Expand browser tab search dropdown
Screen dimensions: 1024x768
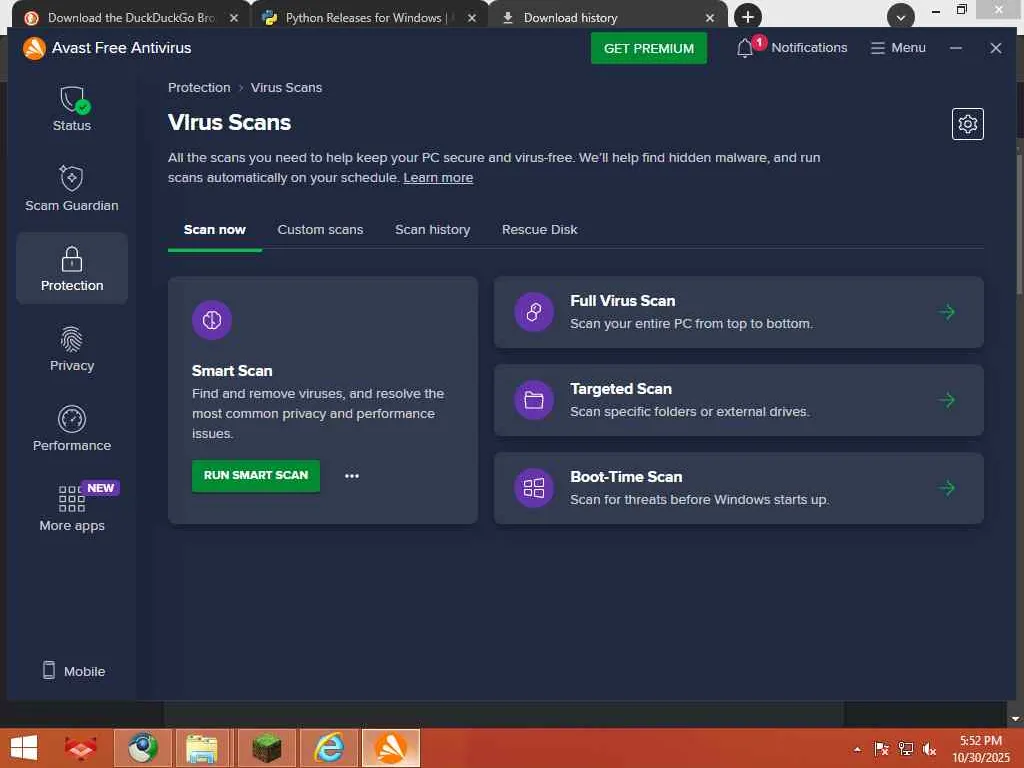pyautogui.click(x=901, y=17)
